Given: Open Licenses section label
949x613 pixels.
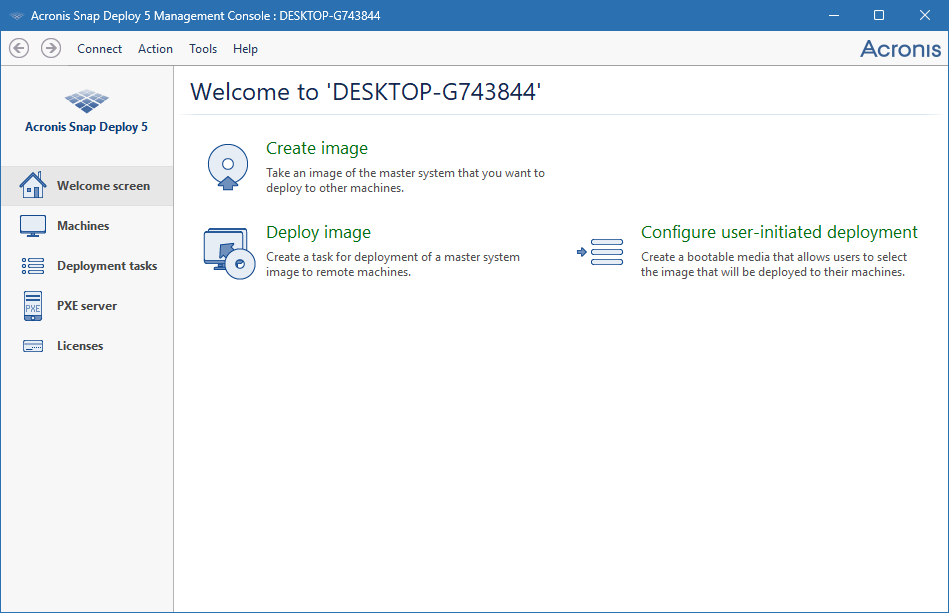Looking at the screenshot, I should coord(80,346).
